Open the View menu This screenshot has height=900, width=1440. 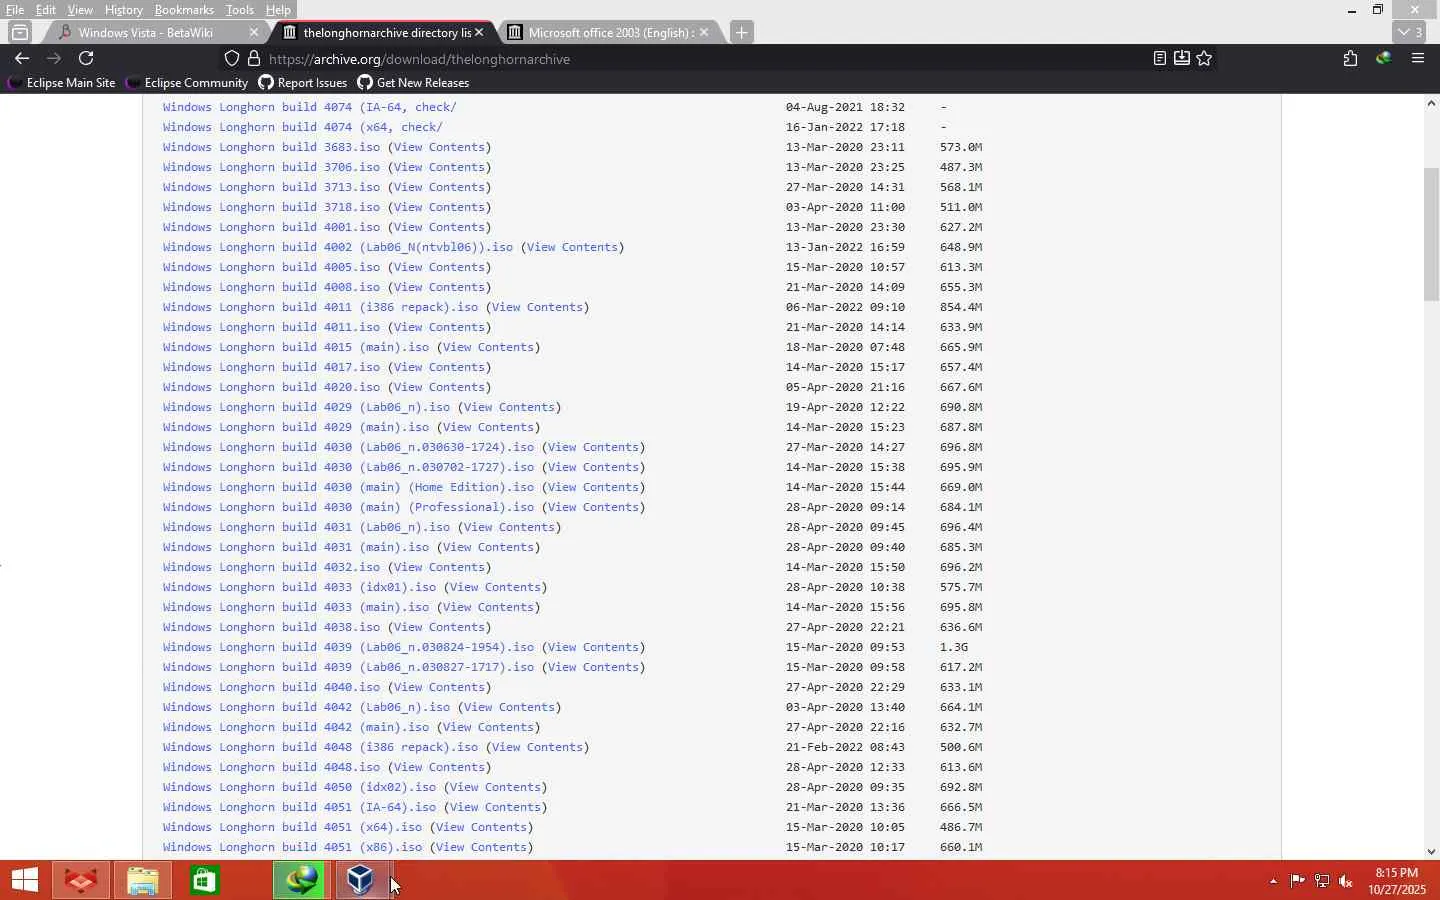pyautogui.click(x=80, y=10)
